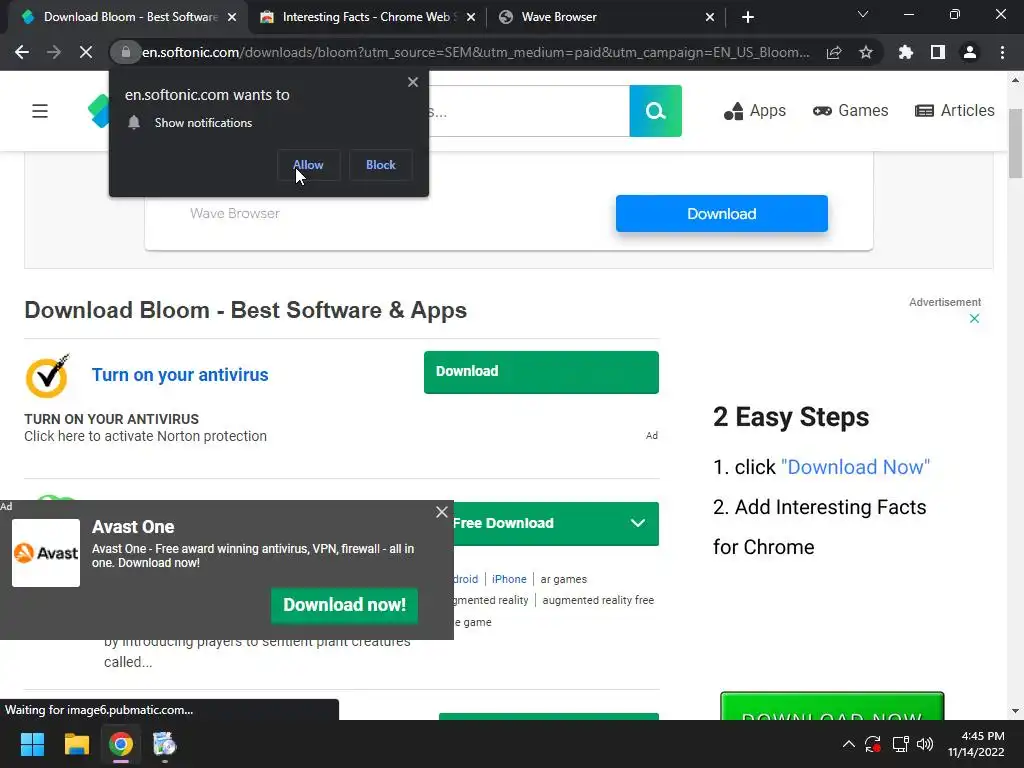Open the Chrome three-dot menu
The width and height of the screenshot is (1024, 768).
click(1002, 52)
